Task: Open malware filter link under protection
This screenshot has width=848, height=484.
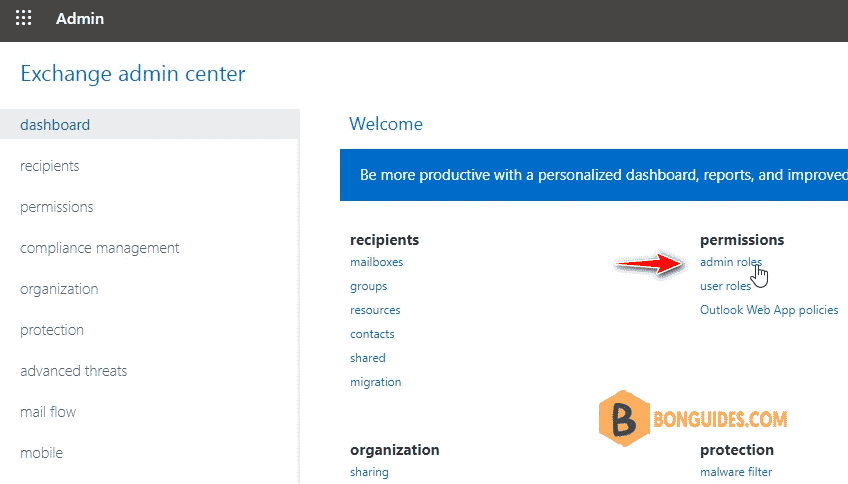Action: coord(736,472)
